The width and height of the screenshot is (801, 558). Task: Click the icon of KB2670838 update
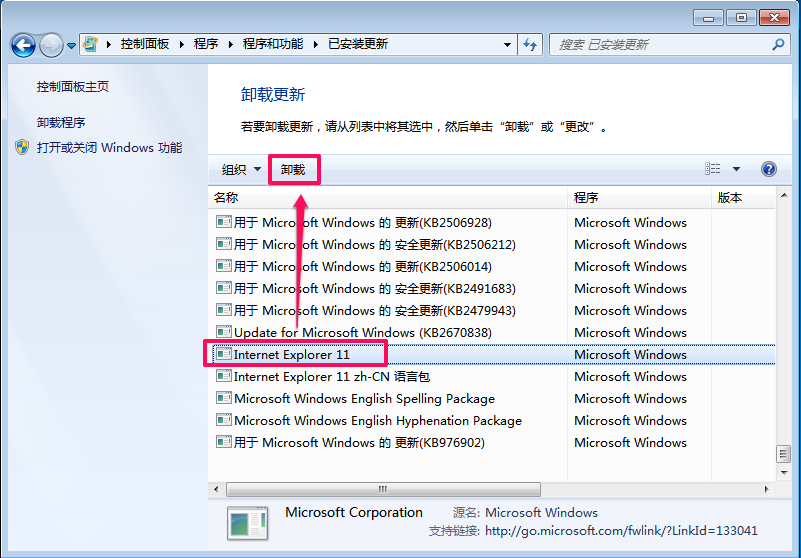pos(223,332)
